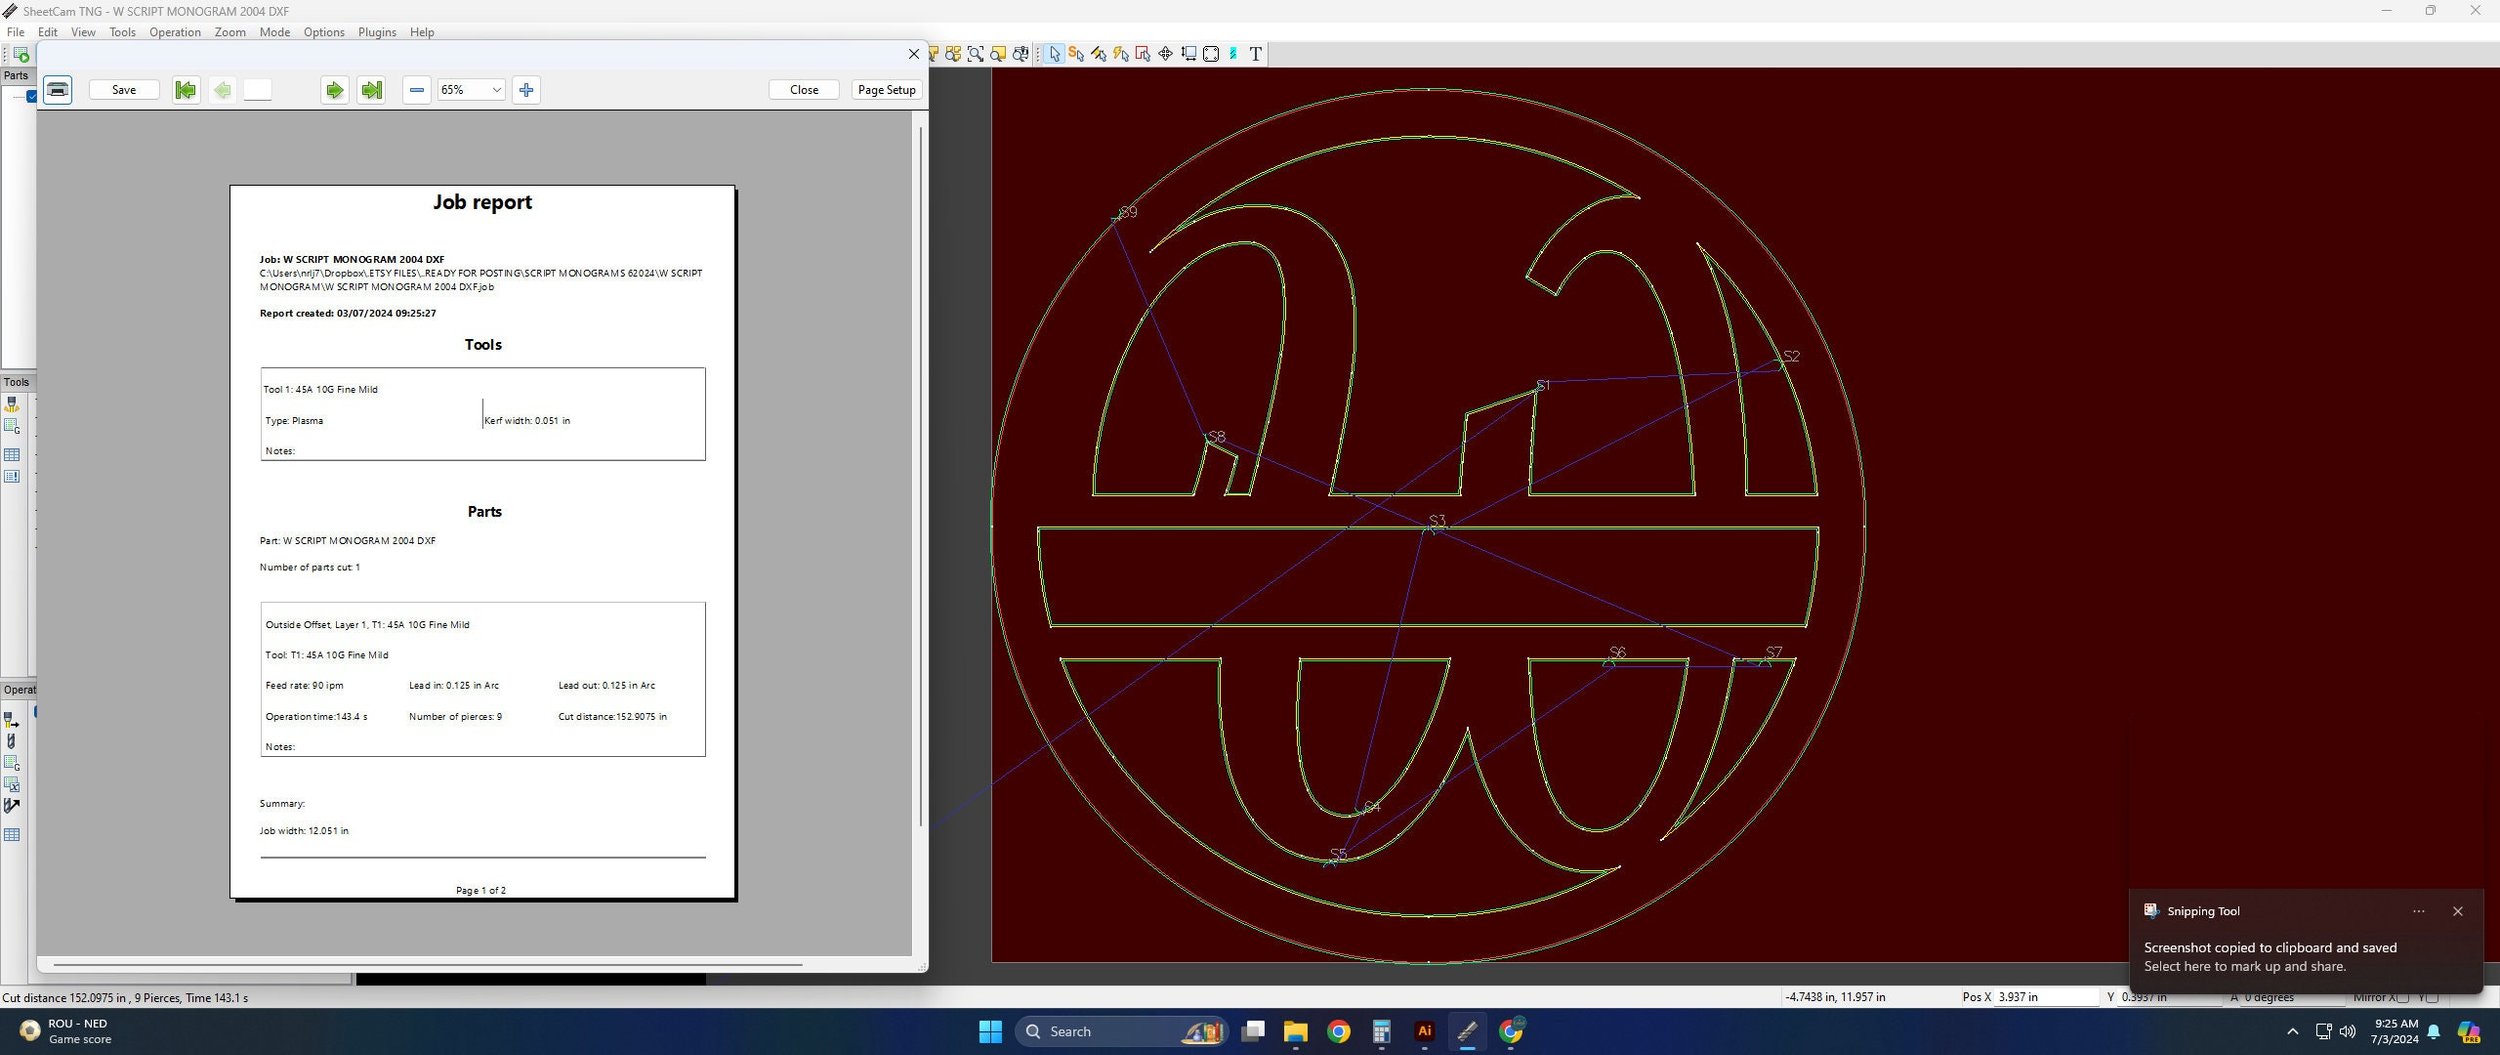The image size is (2500, 1055).
Task: Click the Snipping Tool notification text
Action: pos(2270,957)
